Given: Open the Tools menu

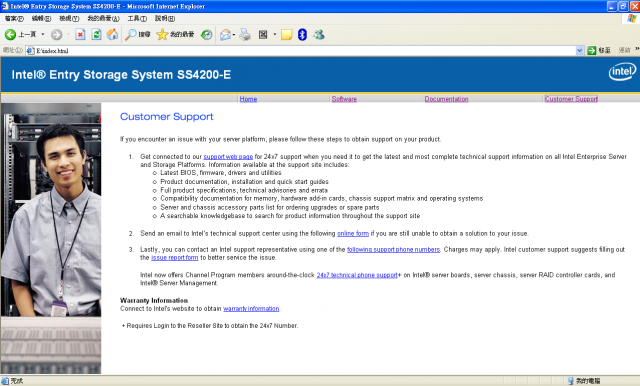Looking at the screenshot, I should 137,18.
